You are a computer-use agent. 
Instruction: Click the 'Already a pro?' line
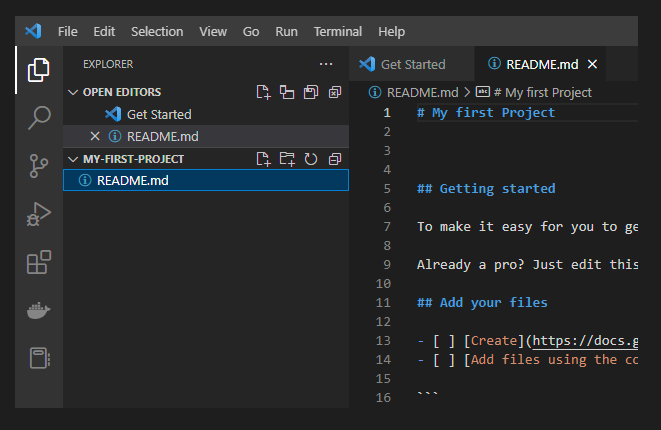527,265
